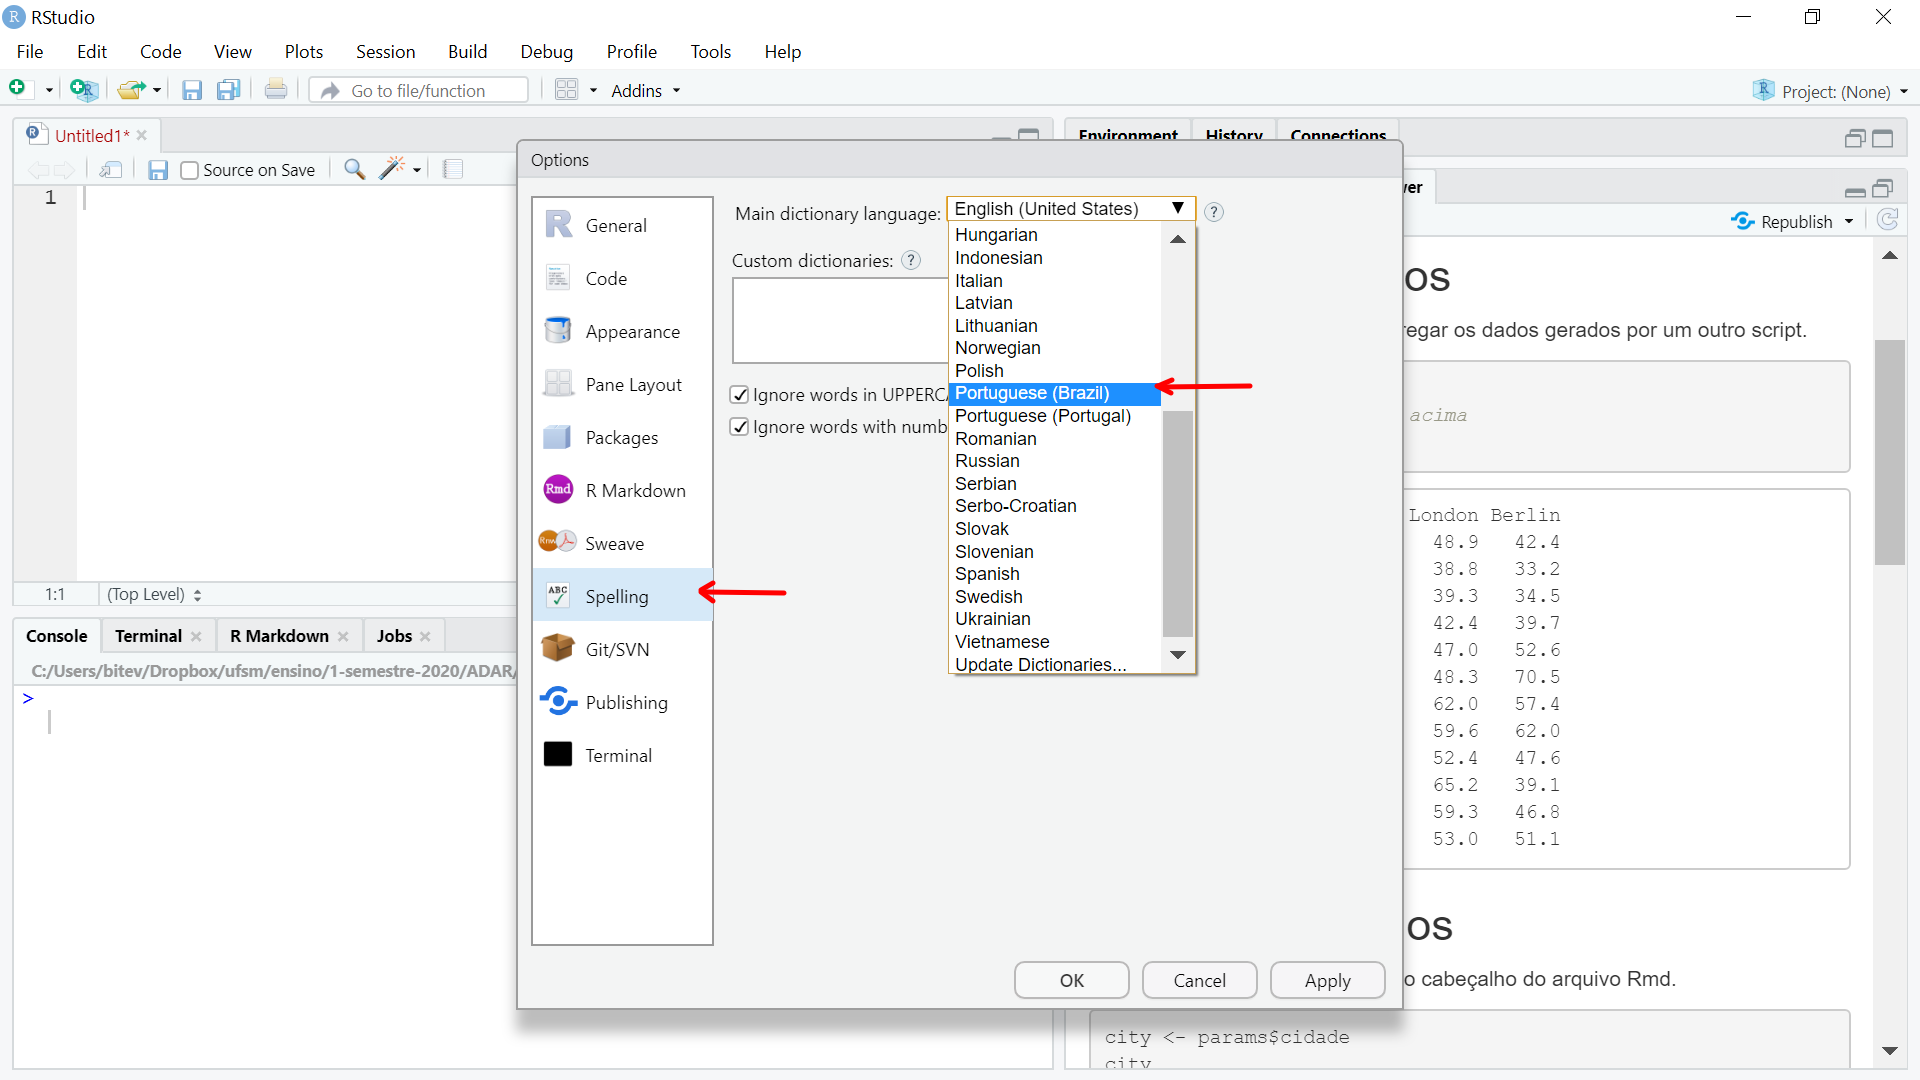Click the Save all documents icon
This screenshot has width=1920, height=1080.
229,90
